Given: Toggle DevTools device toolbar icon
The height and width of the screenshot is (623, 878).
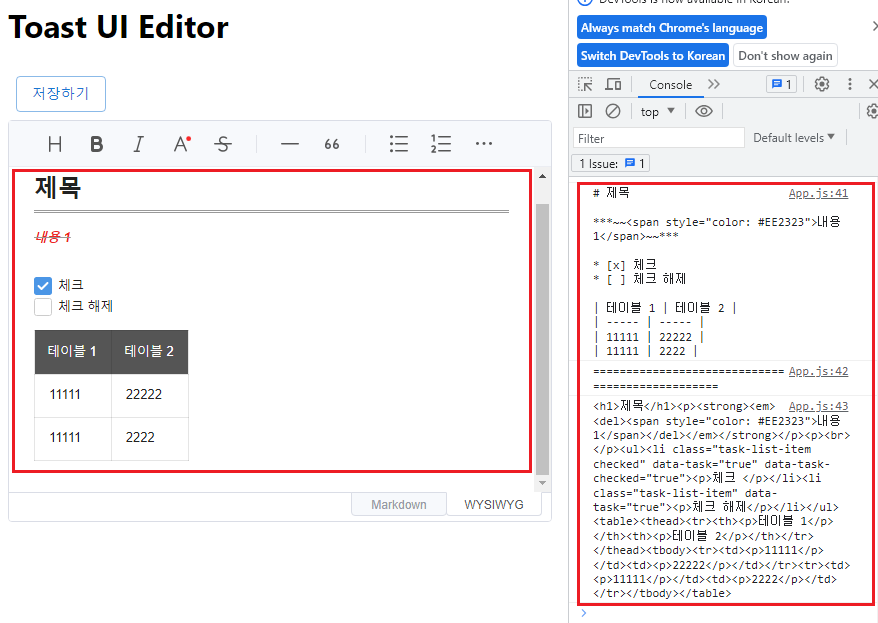Looking at the screenshot, I should [x=613, y=85].
